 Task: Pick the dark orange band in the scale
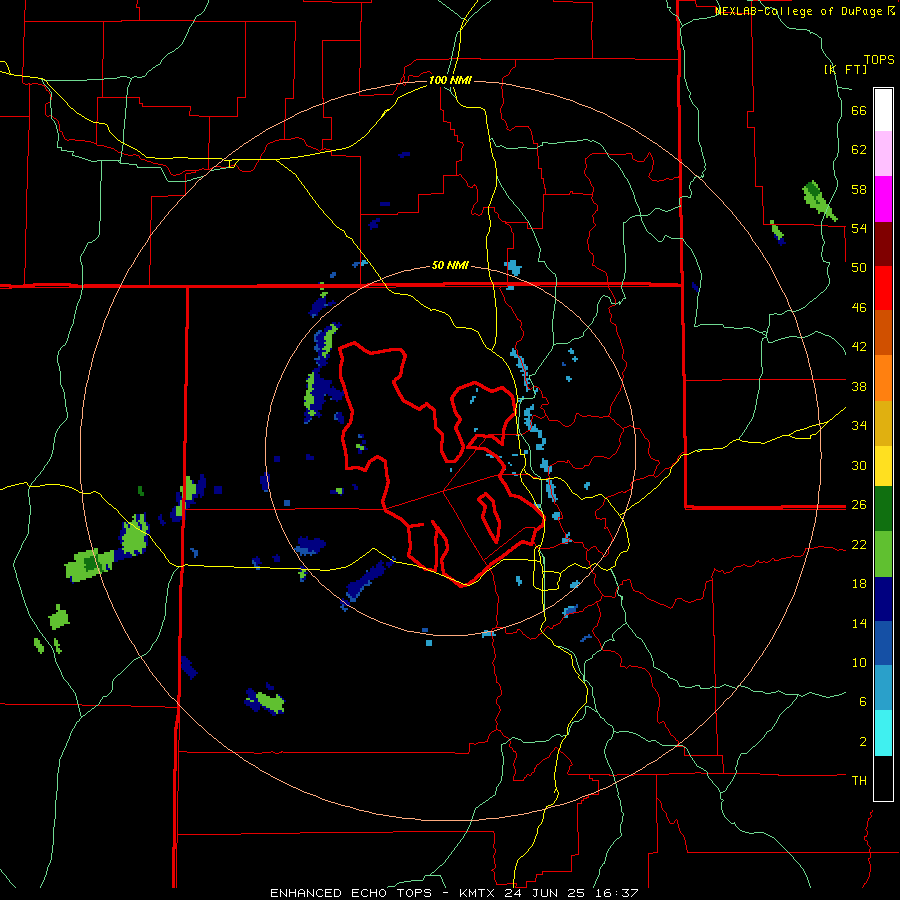pyautogui.click(x=883, y=332)
